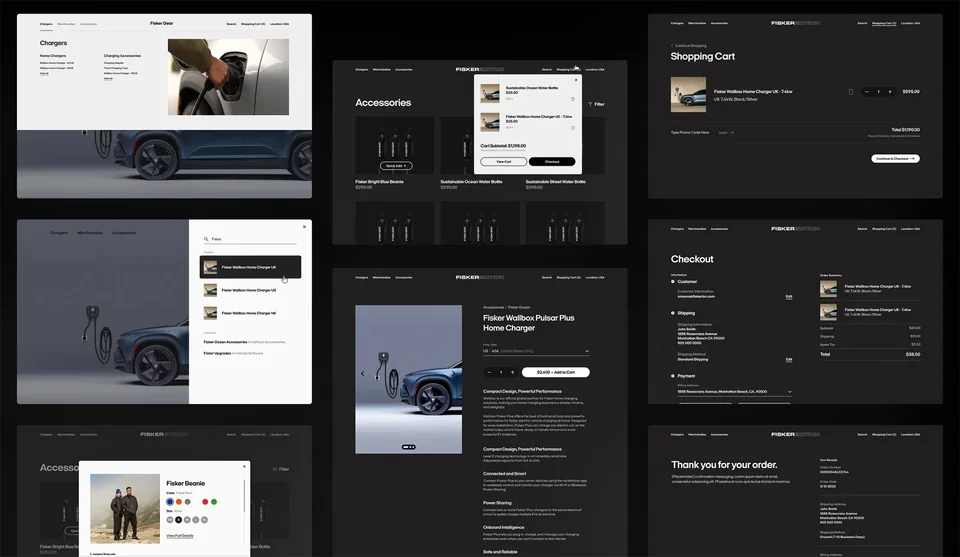
Task: Show previous product image on Pulsar Plus page
Action: coord(362,373)
